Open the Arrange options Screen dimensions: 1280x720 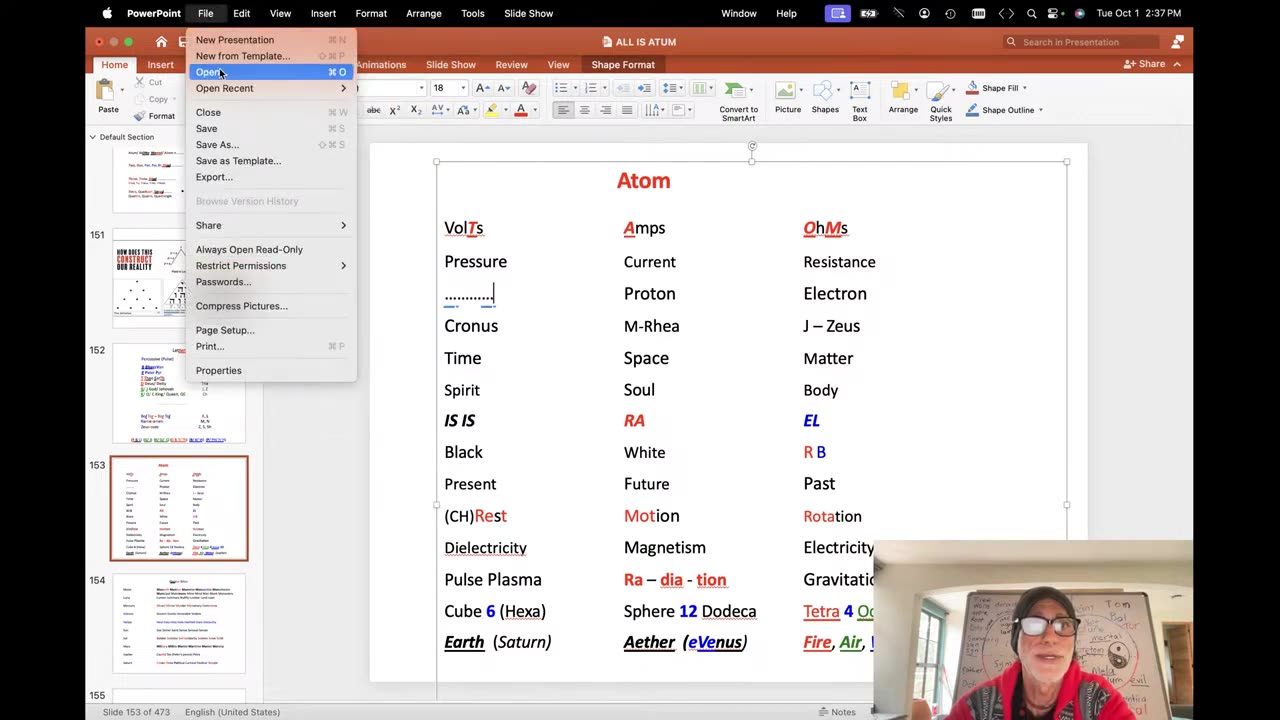[x=903, y=97]
